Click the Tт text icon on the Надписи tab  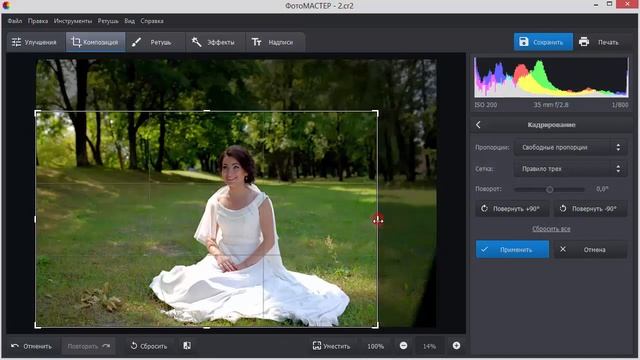(x=256, y=42)
